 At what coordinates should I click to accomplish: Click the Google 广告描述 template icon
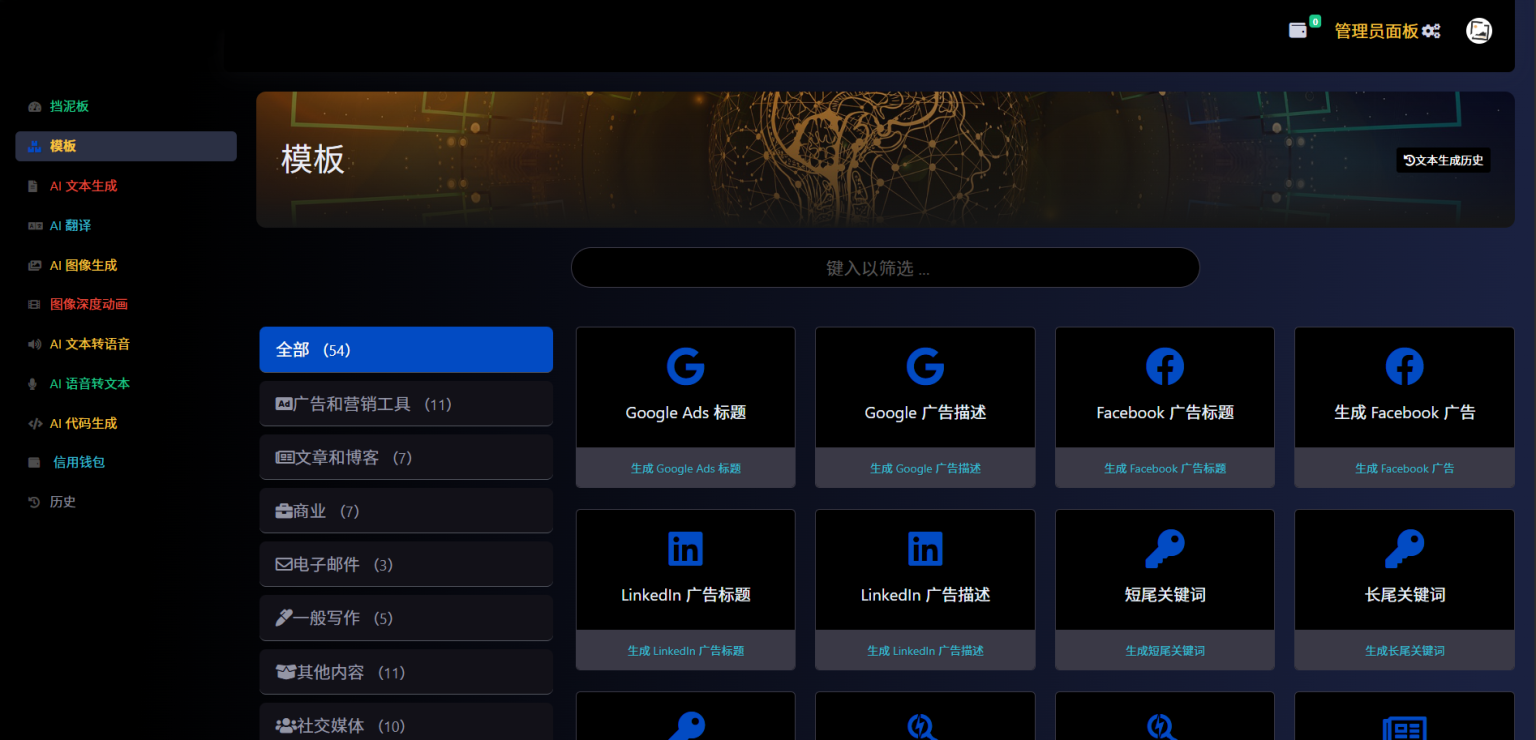[x=925, y=367]
